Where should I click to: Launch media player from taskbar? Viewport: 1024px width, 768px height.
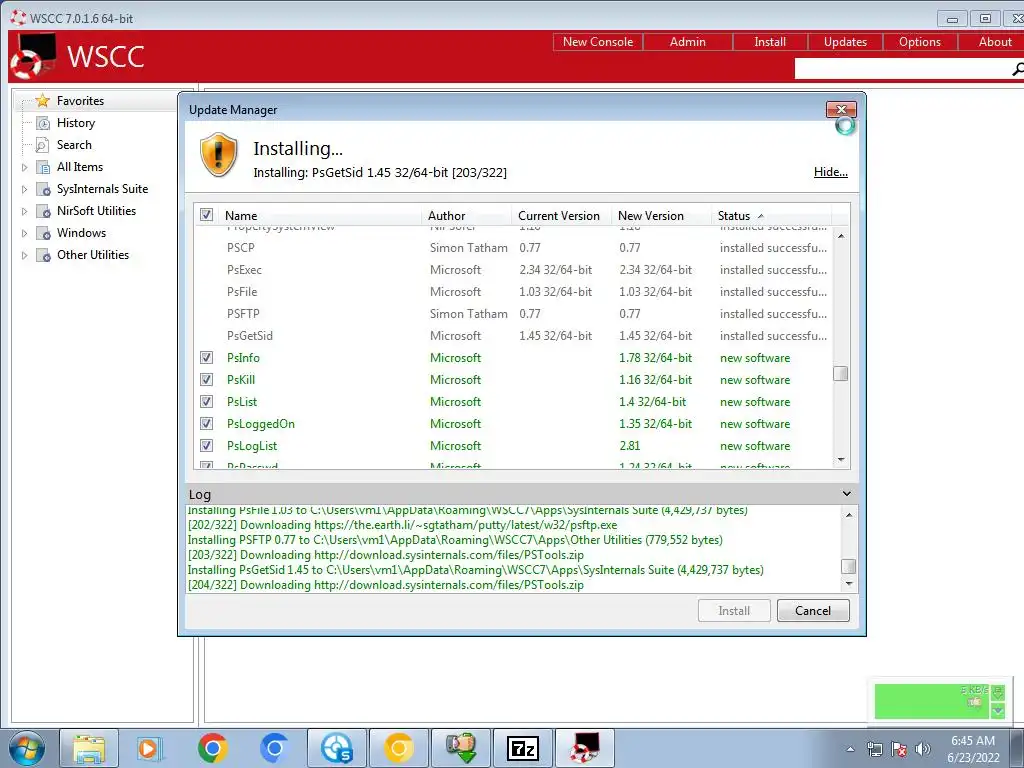click(150, 748)
